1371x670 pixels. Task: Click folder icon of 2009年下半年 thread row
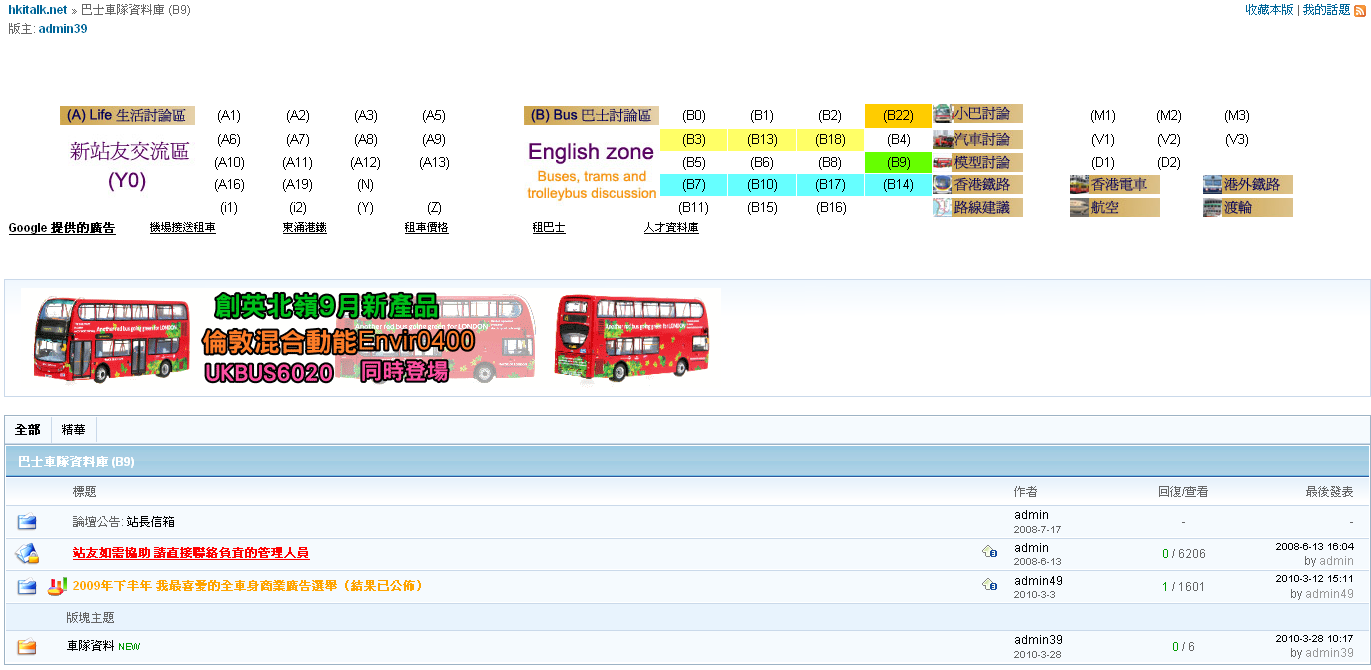coord(27,586)
